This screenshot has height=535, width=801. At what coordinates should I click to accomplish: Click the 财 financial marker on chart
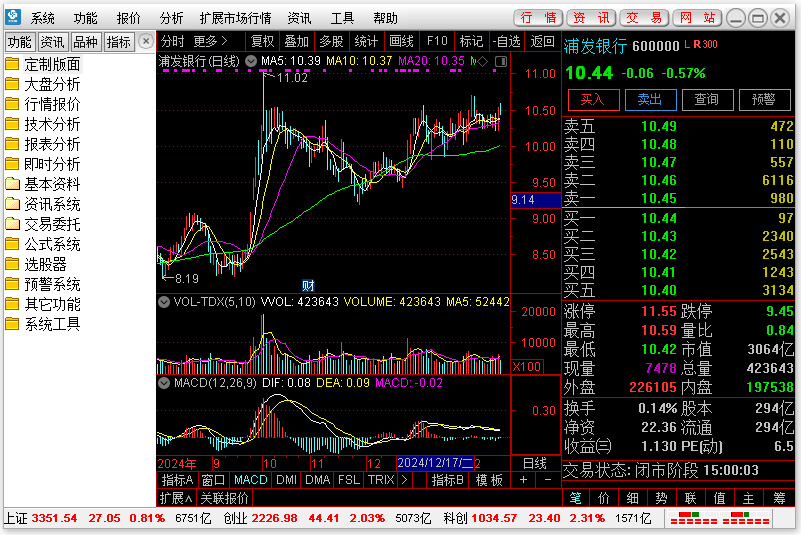(x=308, y=286)
